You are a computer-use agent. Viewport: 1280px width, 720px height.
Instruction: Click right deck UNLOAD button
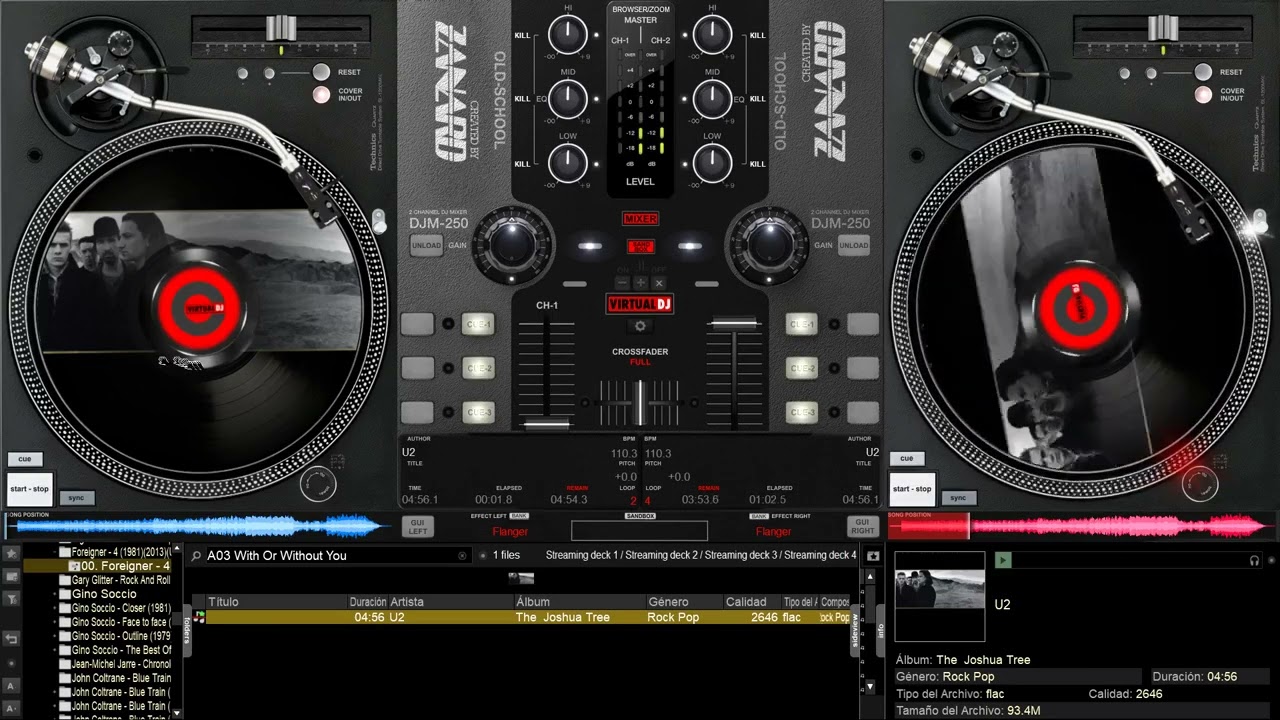coord(854,245)
